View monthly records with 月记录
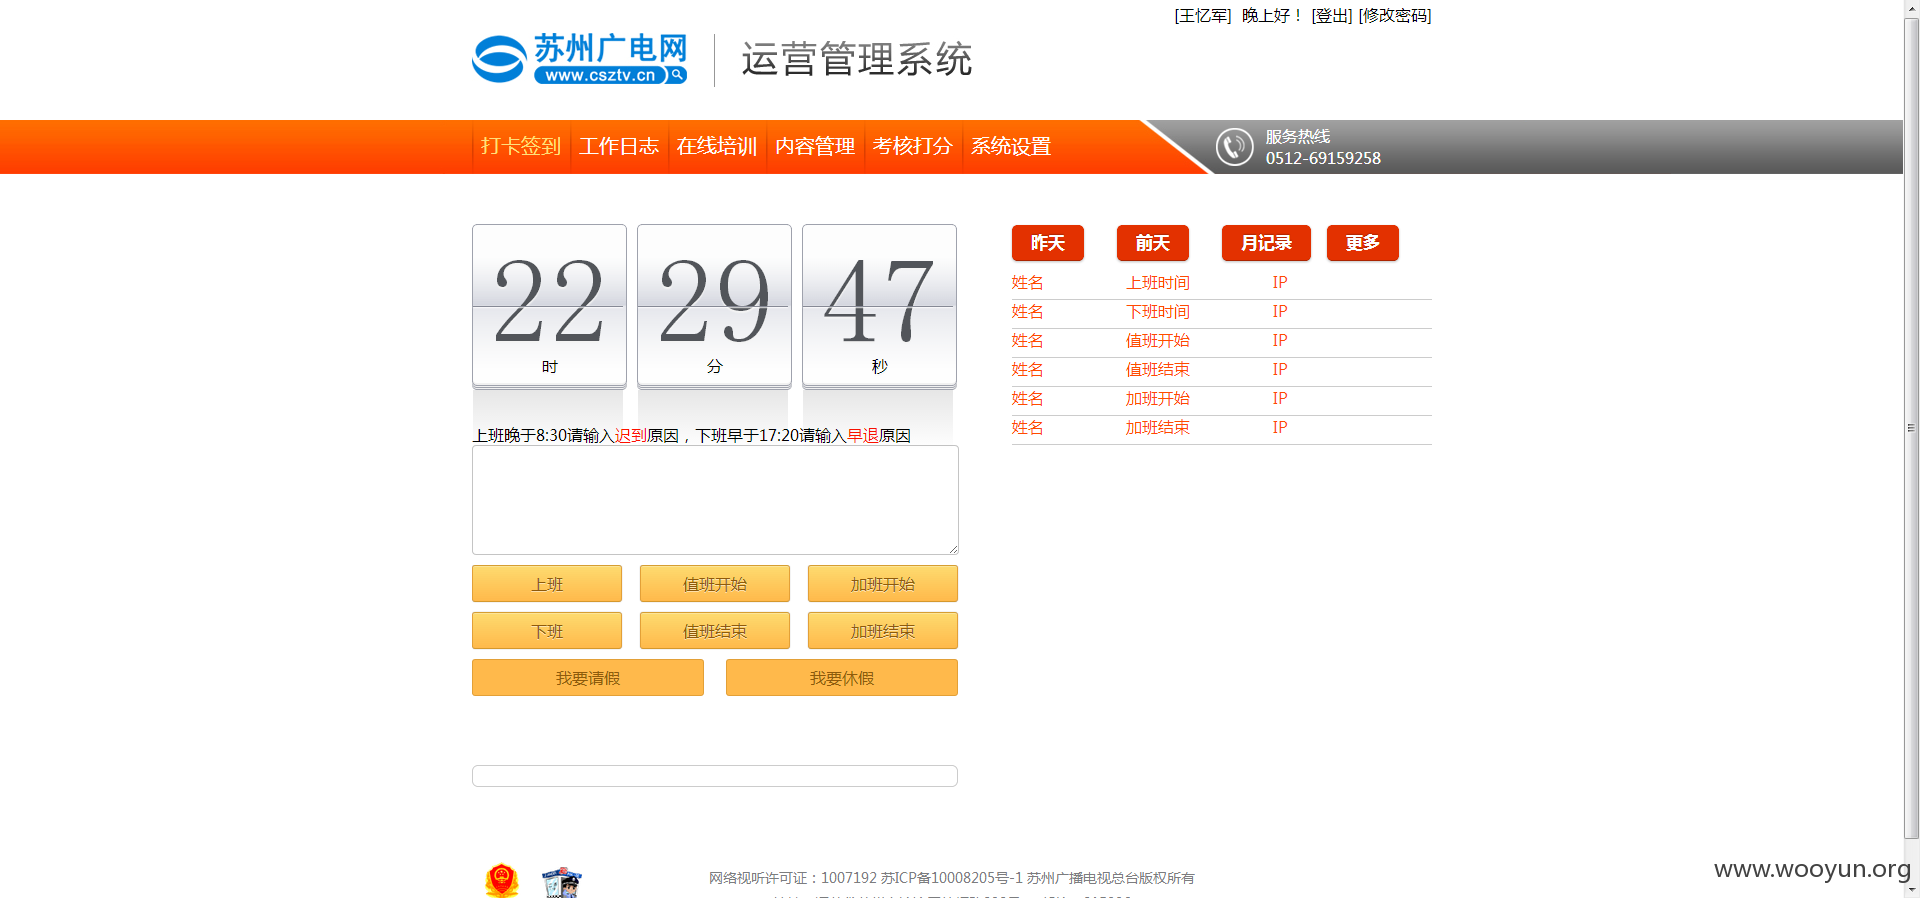Image resolution: width=1920 pixels, height=898 pixels. tap(1266, 243)
